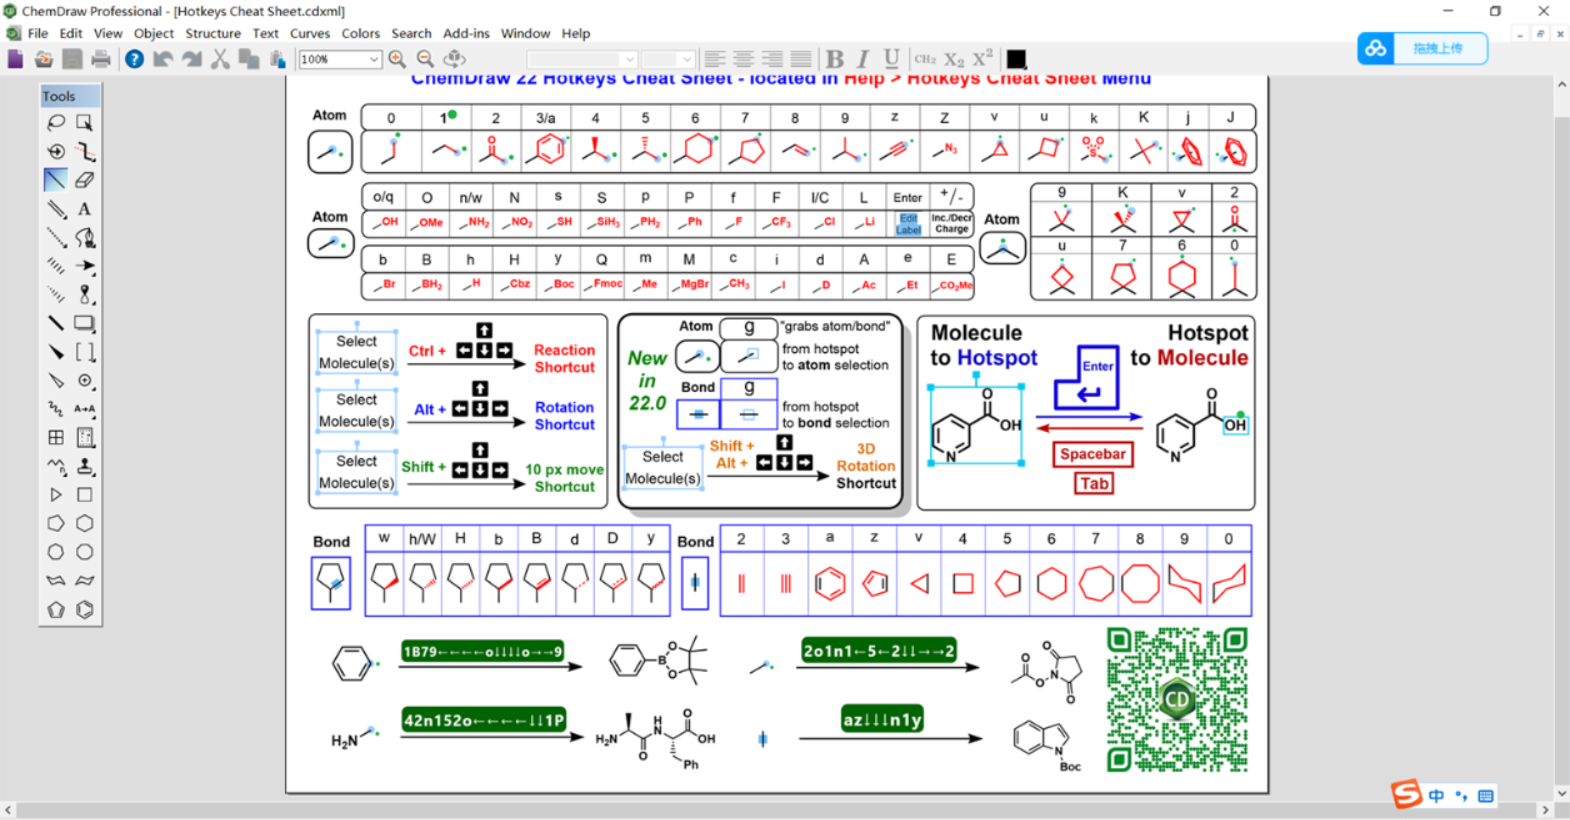The height and width of the screenshot is (820, 1570).
Task: Click 'Reaction Shortcut' red text
Action: tap(564, 359)
